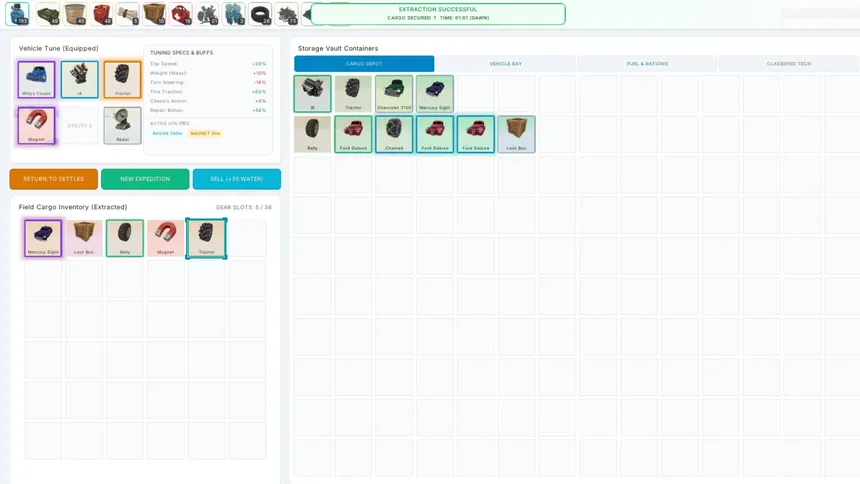Image resolution: width=860 pixels, height=484 pixels.
Task: Select the first-aid medkit resource icon
Action: click(x=181, y=14)
